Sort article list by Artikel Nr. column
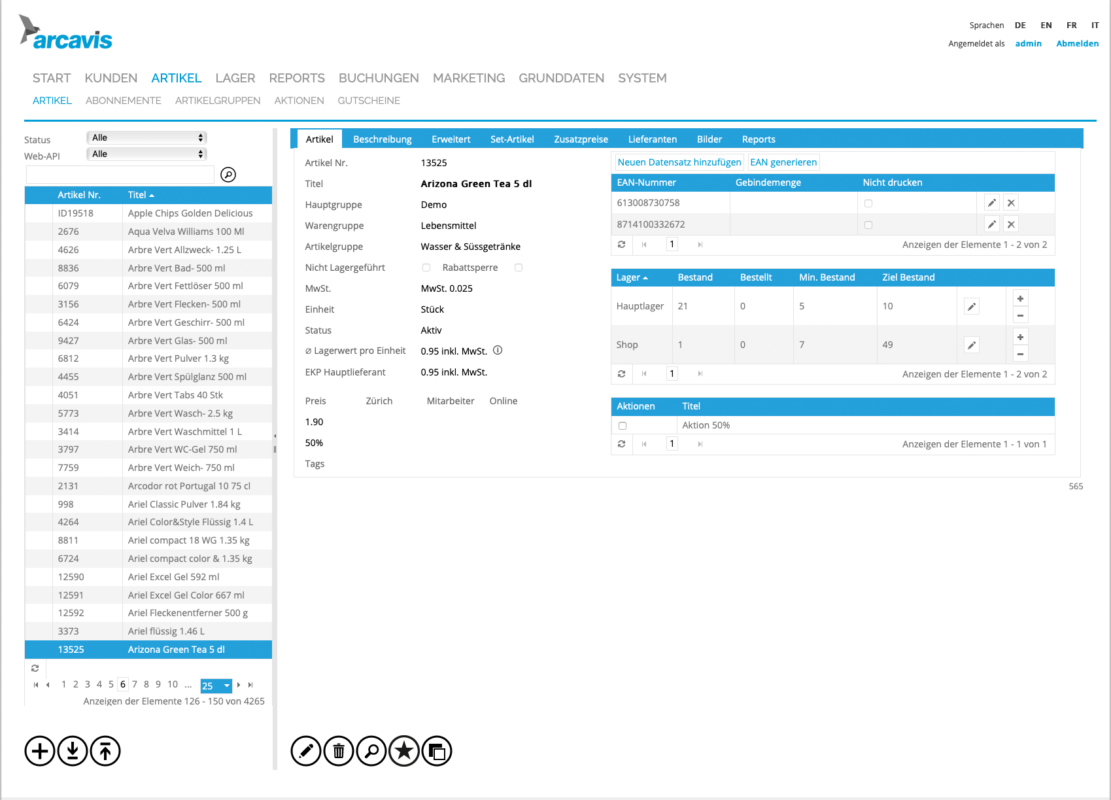Screen dimensions: 1111x800 79,195
